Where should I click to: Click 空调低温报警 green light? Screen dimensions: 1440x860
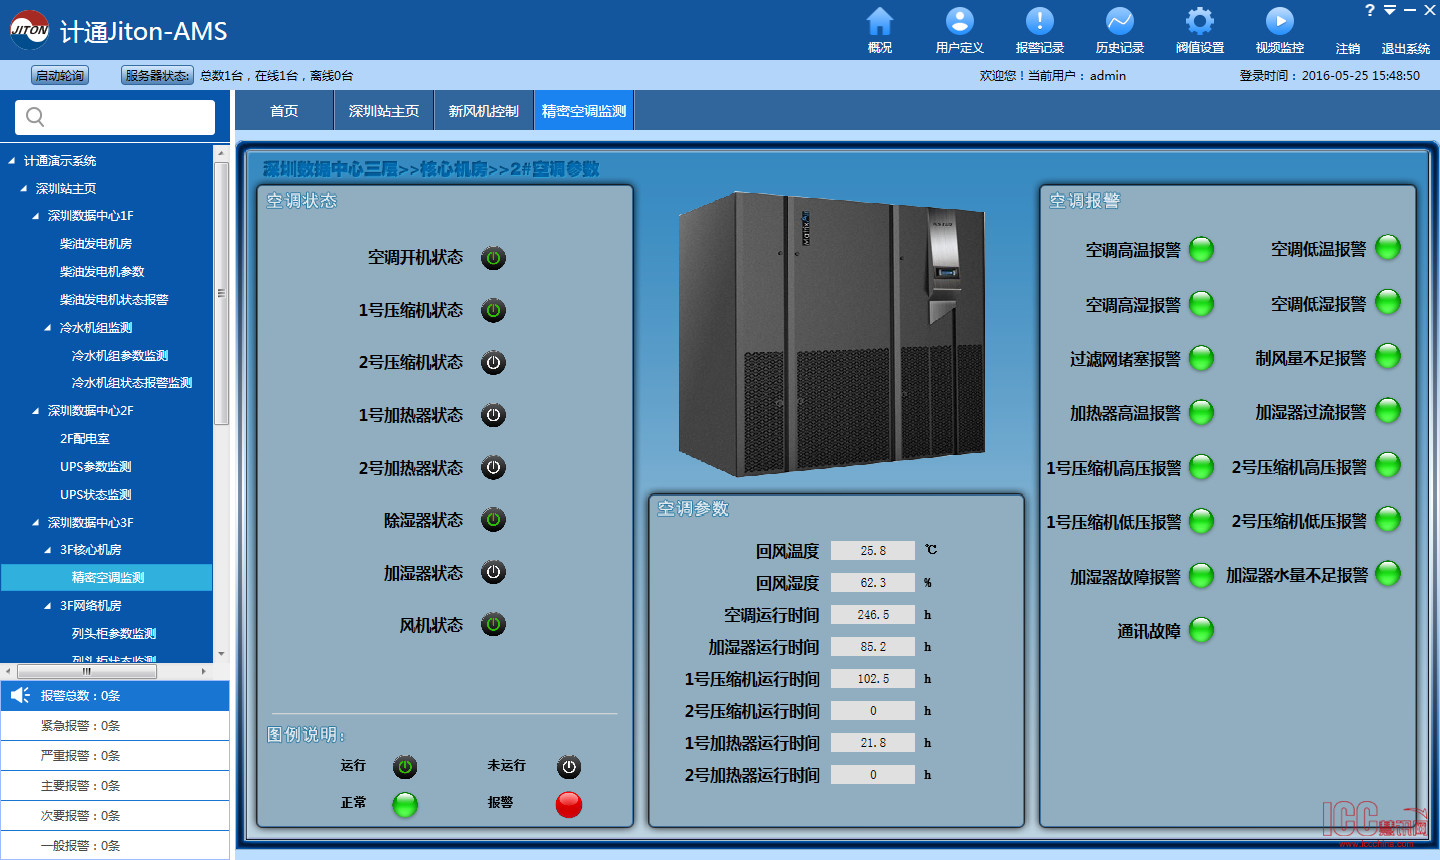click(x=1388, y=247)
